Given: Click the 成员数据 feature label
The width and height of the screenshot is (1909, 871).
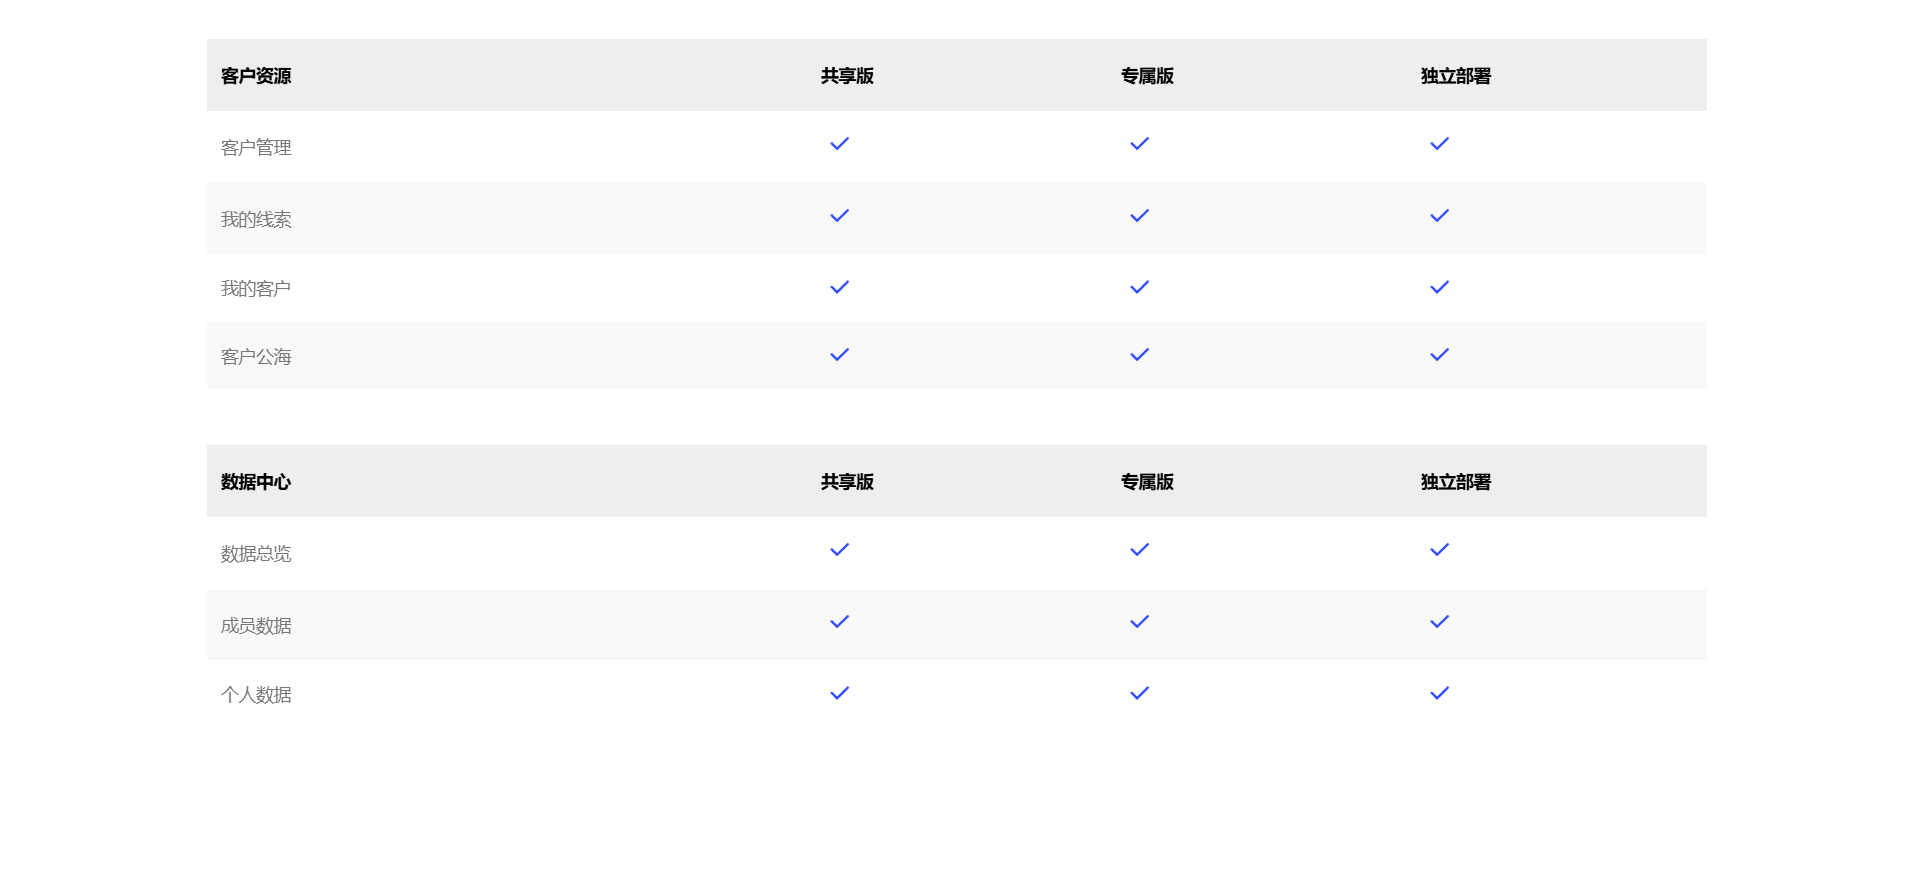Looking at the screenshot, I should [256, 626].
